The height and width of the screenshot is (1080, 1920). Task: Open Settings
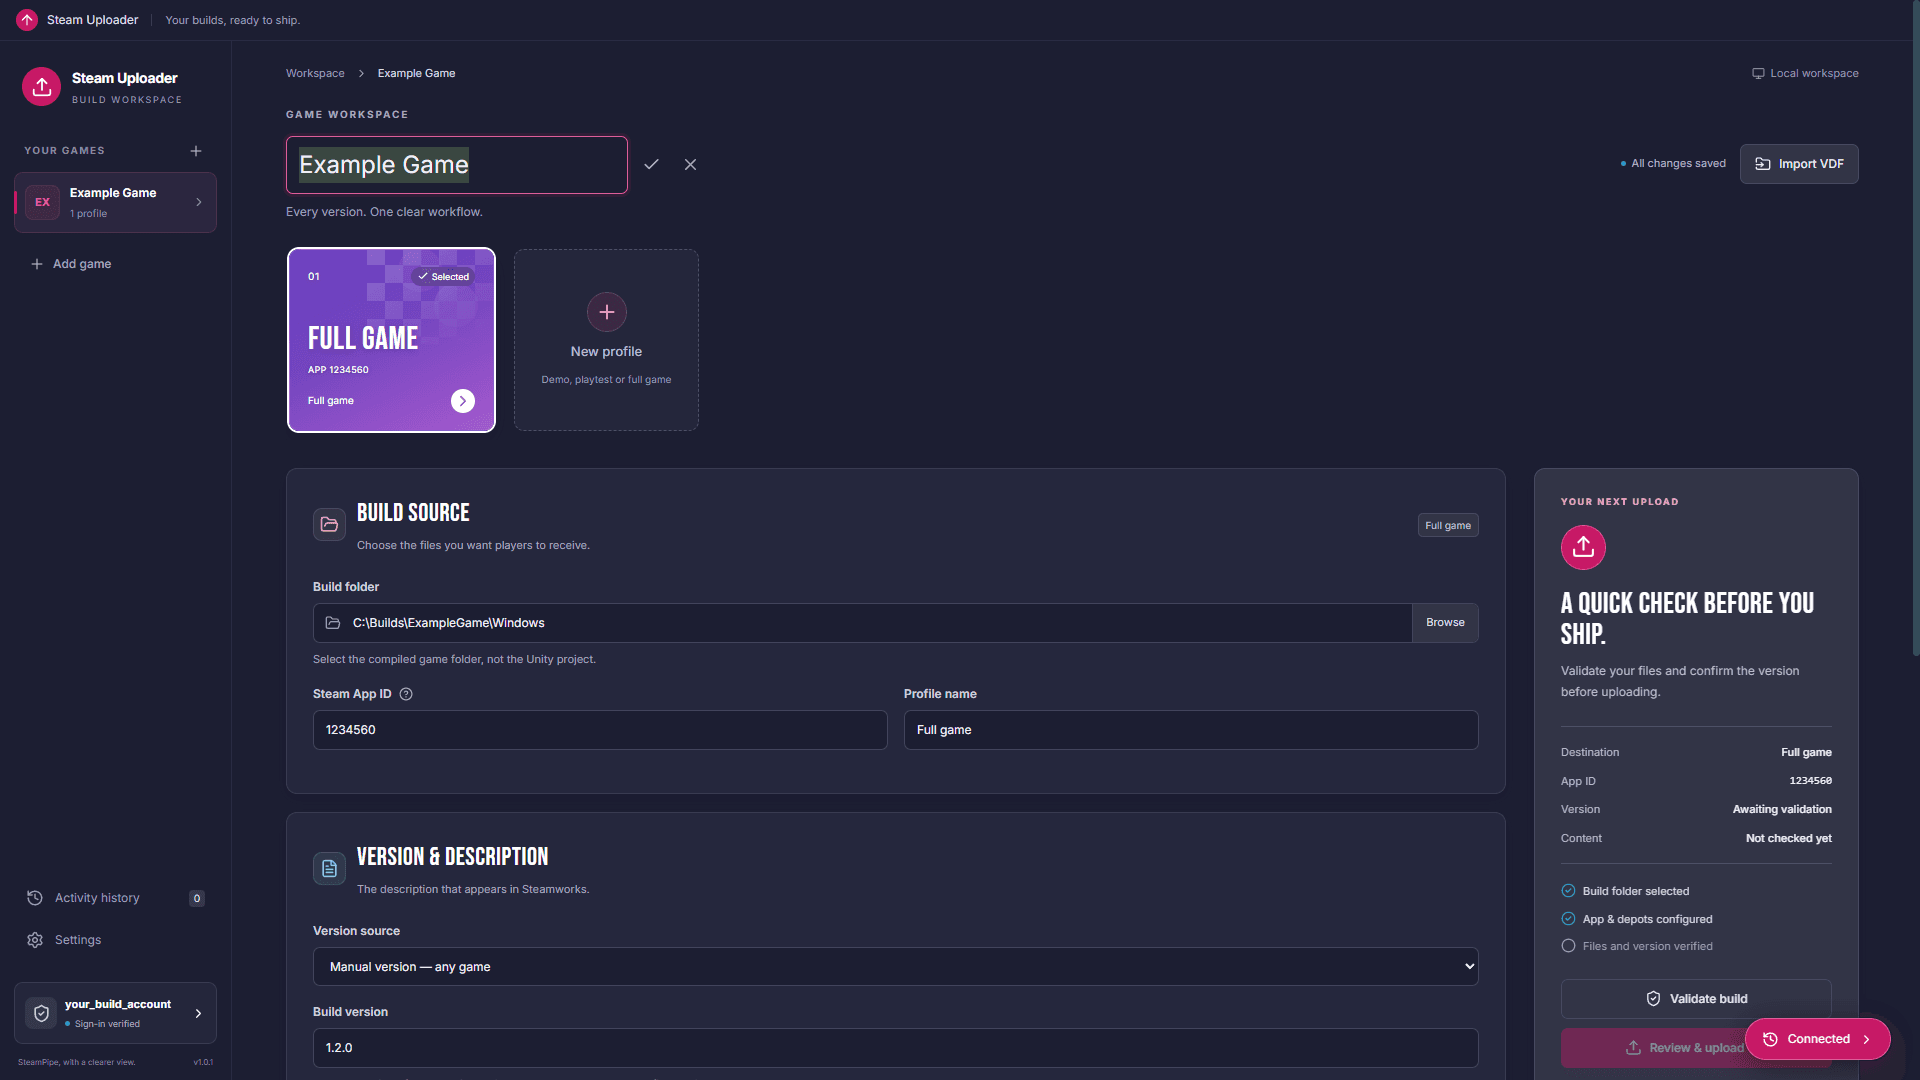(115, 940)
